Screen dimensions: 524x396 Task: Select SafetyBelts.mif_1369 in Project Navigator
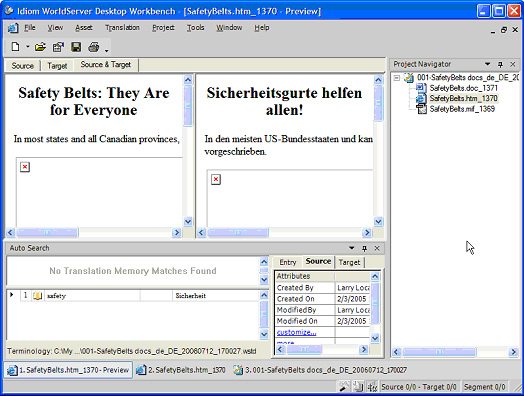pos(462,109)
